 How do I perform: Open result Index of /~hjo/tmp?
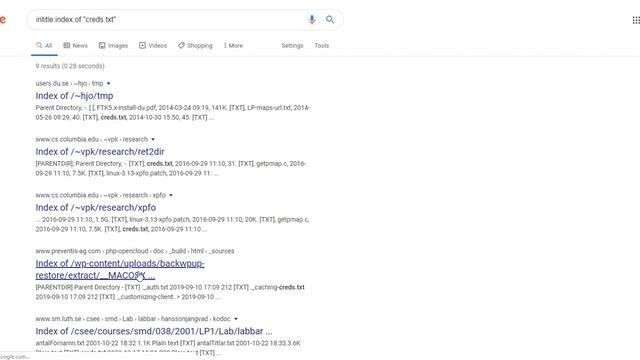click(x=74, y=96)
